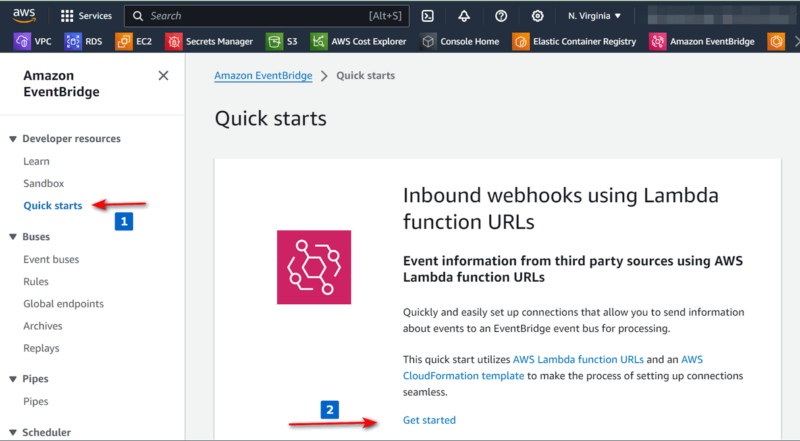Click the S3 shortcut icon
Viewport: 800px width, 441px height.
click(274, 41)
